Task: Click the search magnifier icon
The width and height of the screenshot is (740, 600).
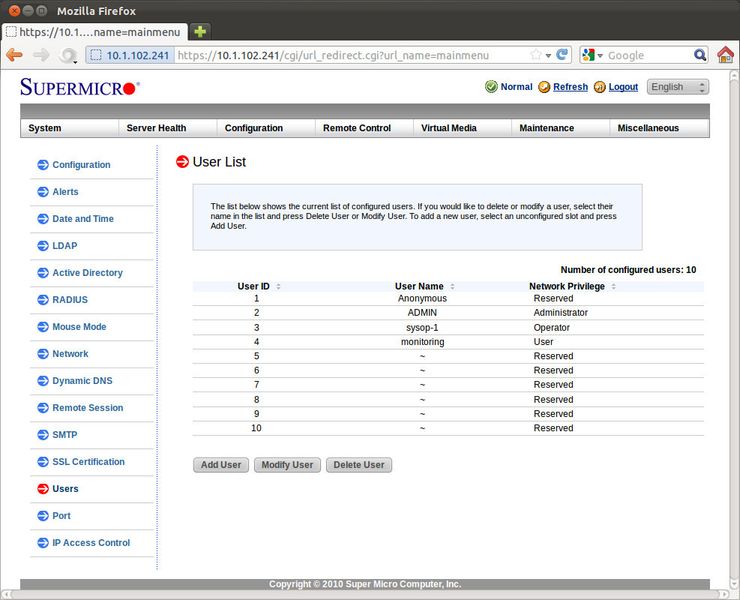Action: 700,55
